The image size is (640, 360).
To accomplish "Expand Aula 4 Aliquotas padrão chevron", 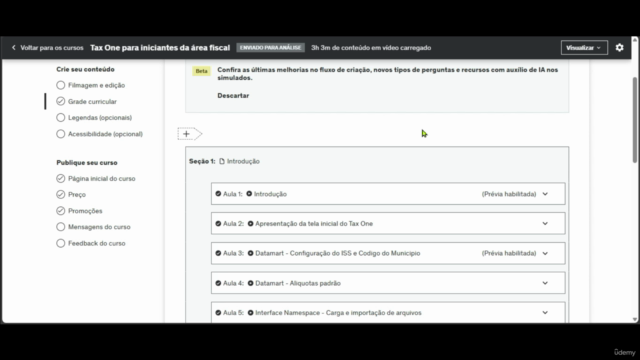I will [545, 283].
